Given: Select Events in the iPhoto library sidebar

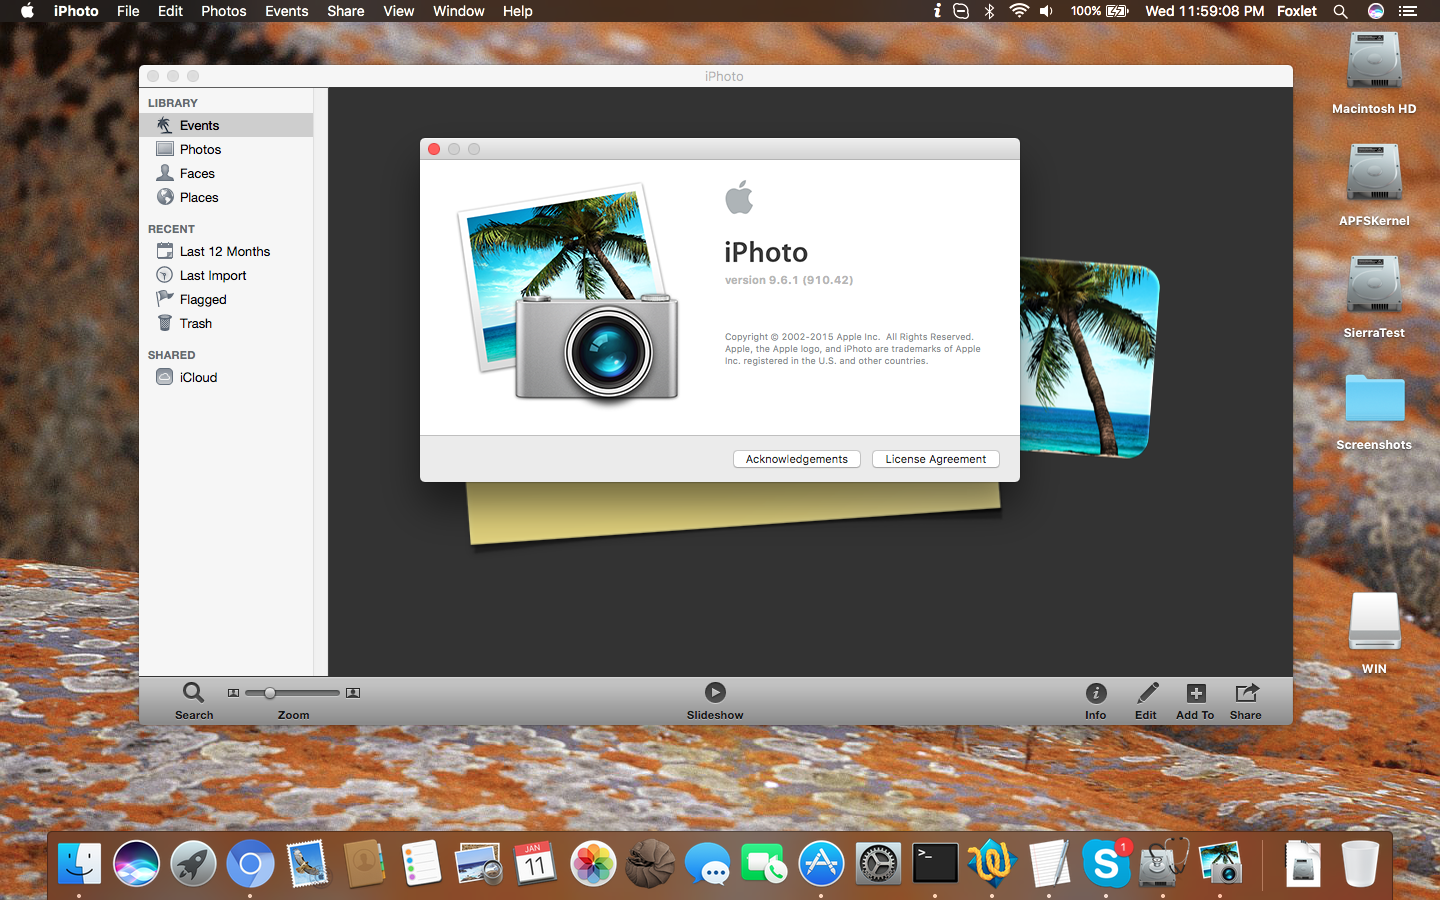Looking at the screenshot, I should click(x=226, y=125).
